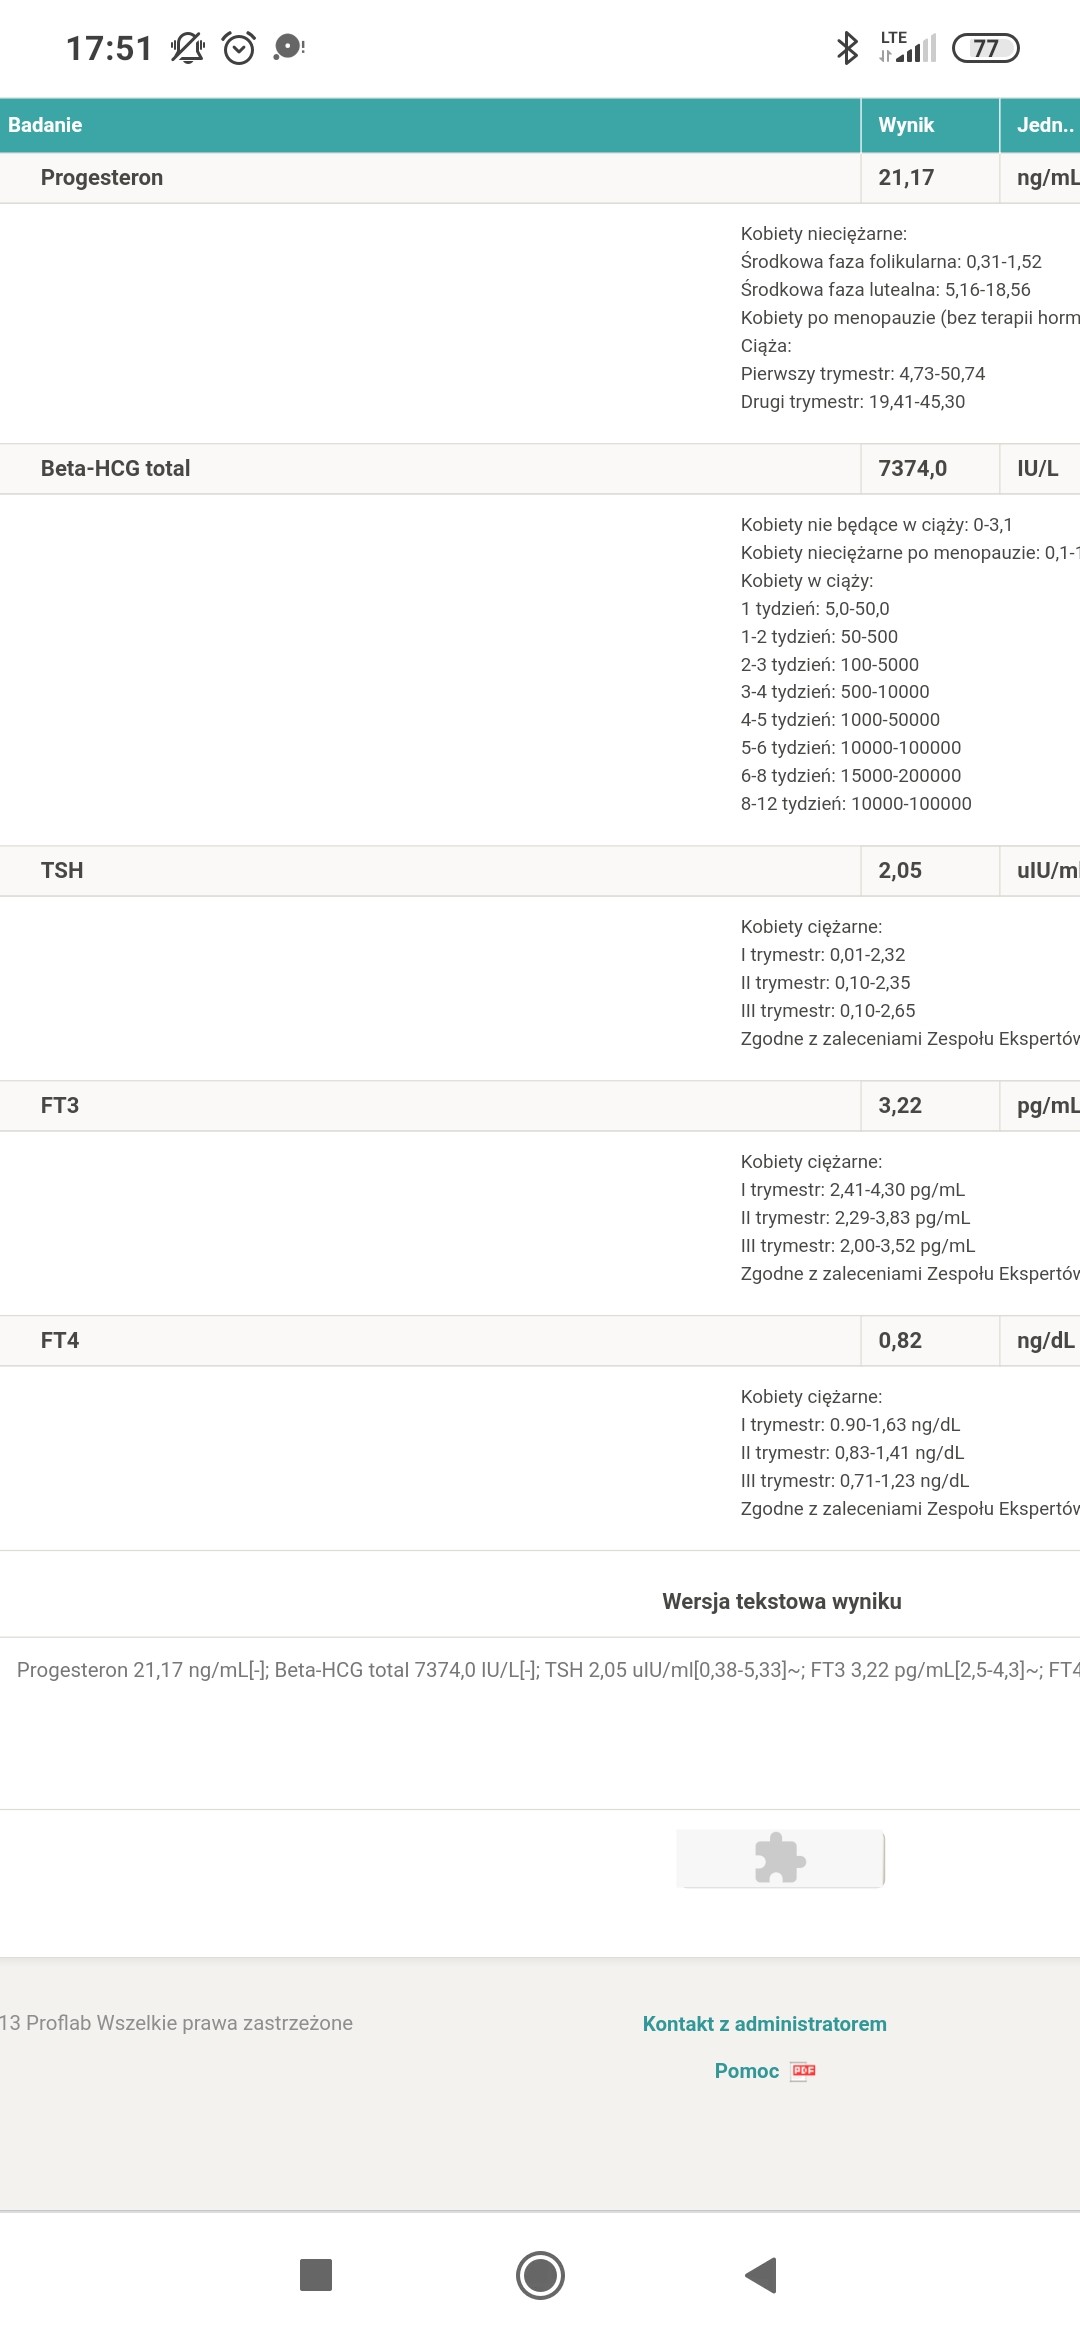
Task: Tap the FT3 test row
Action: (x=60, y=1106)
